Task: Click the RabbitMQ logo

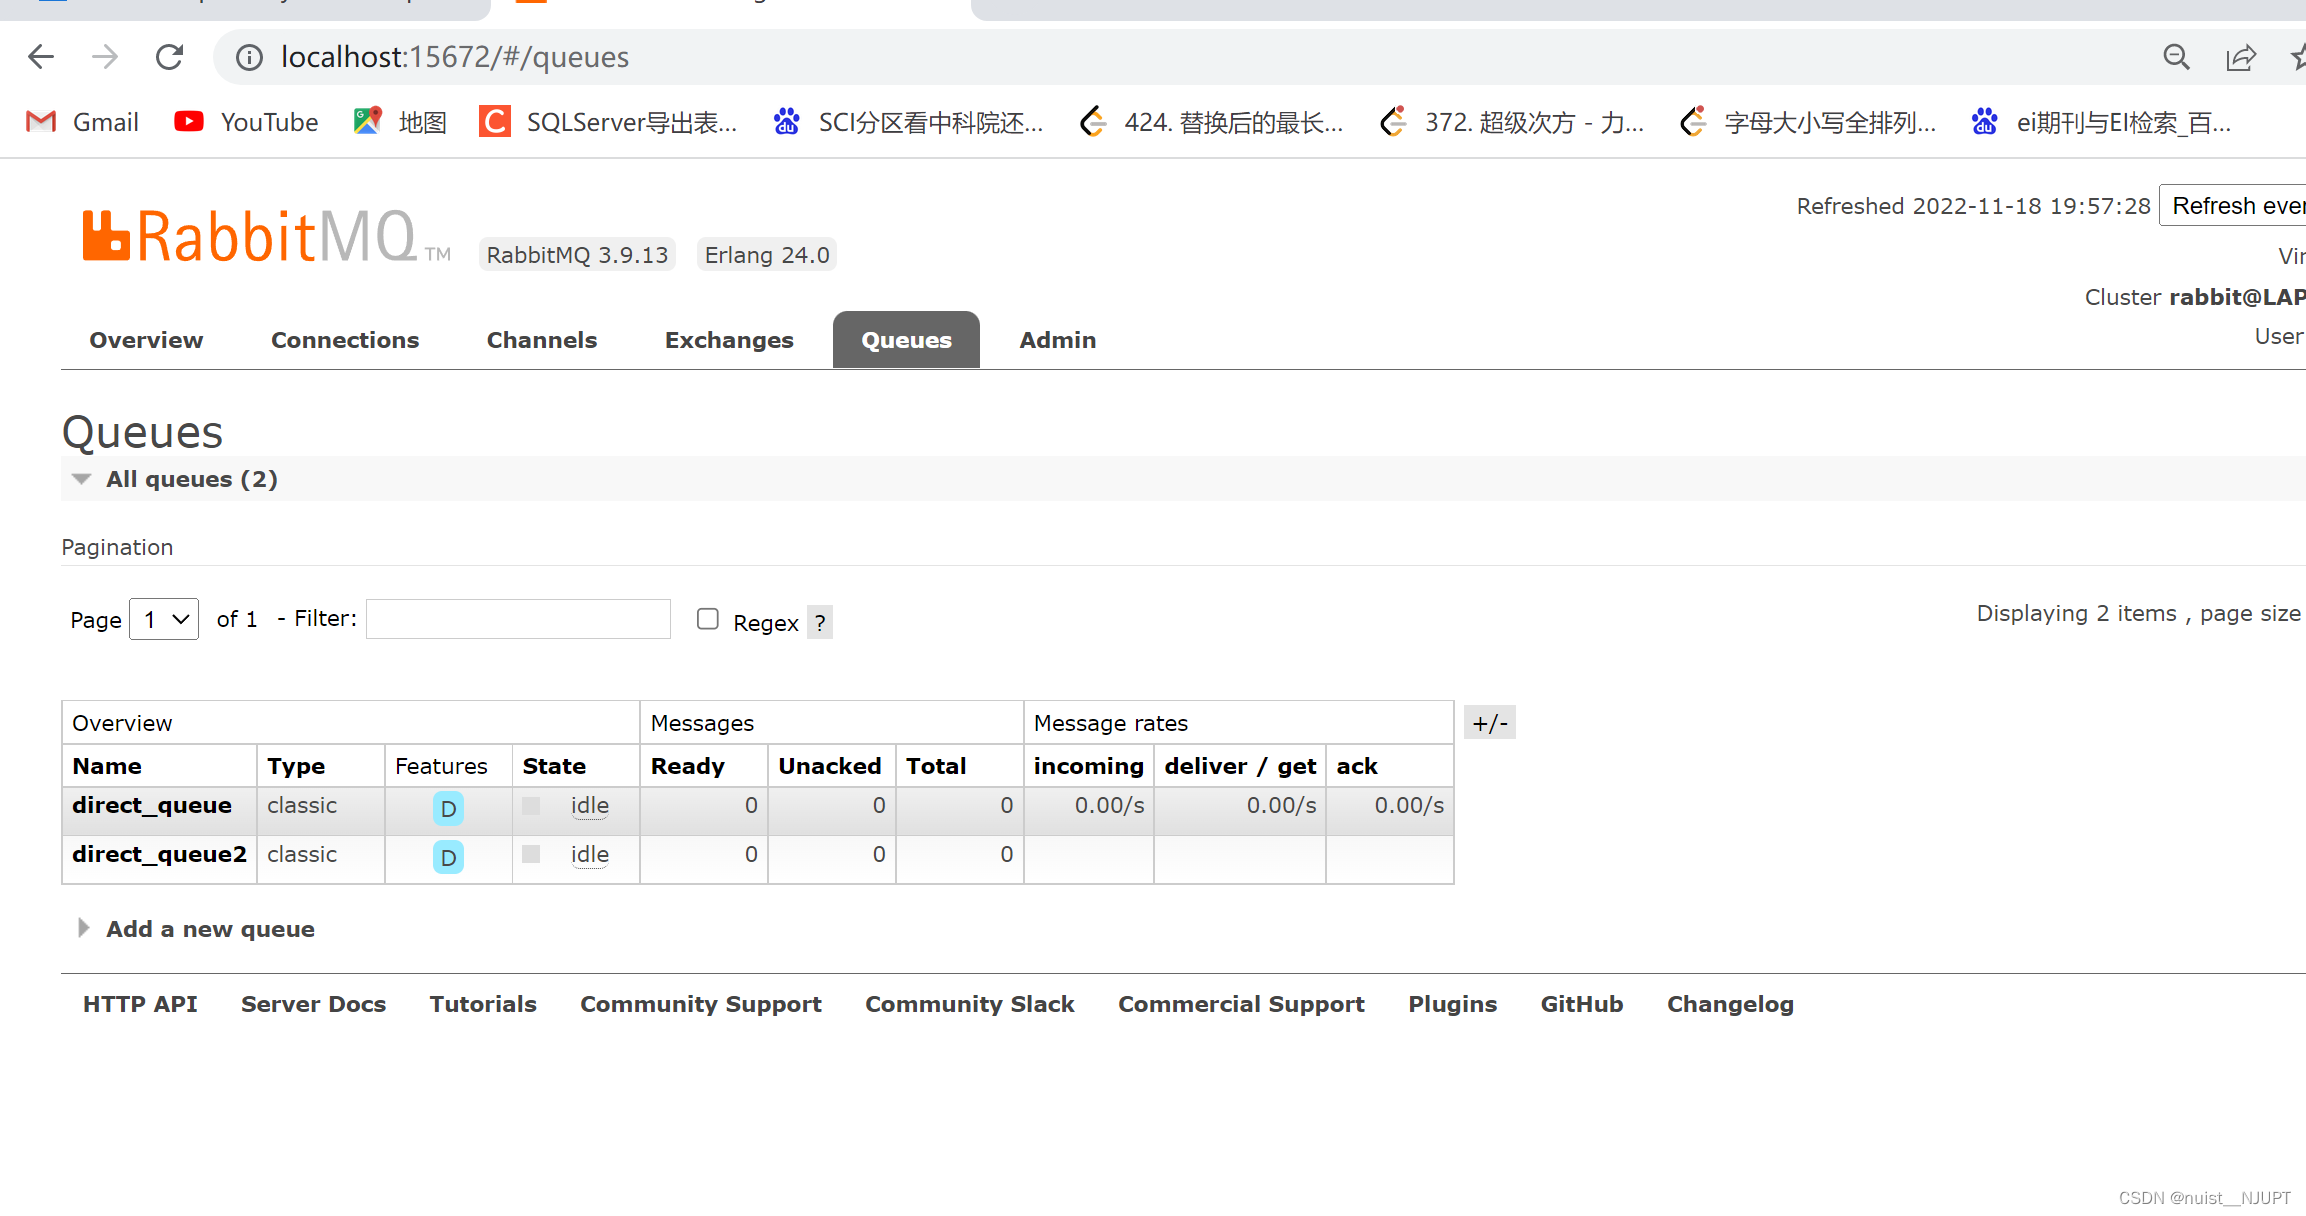Action: (x=266, y=237)
